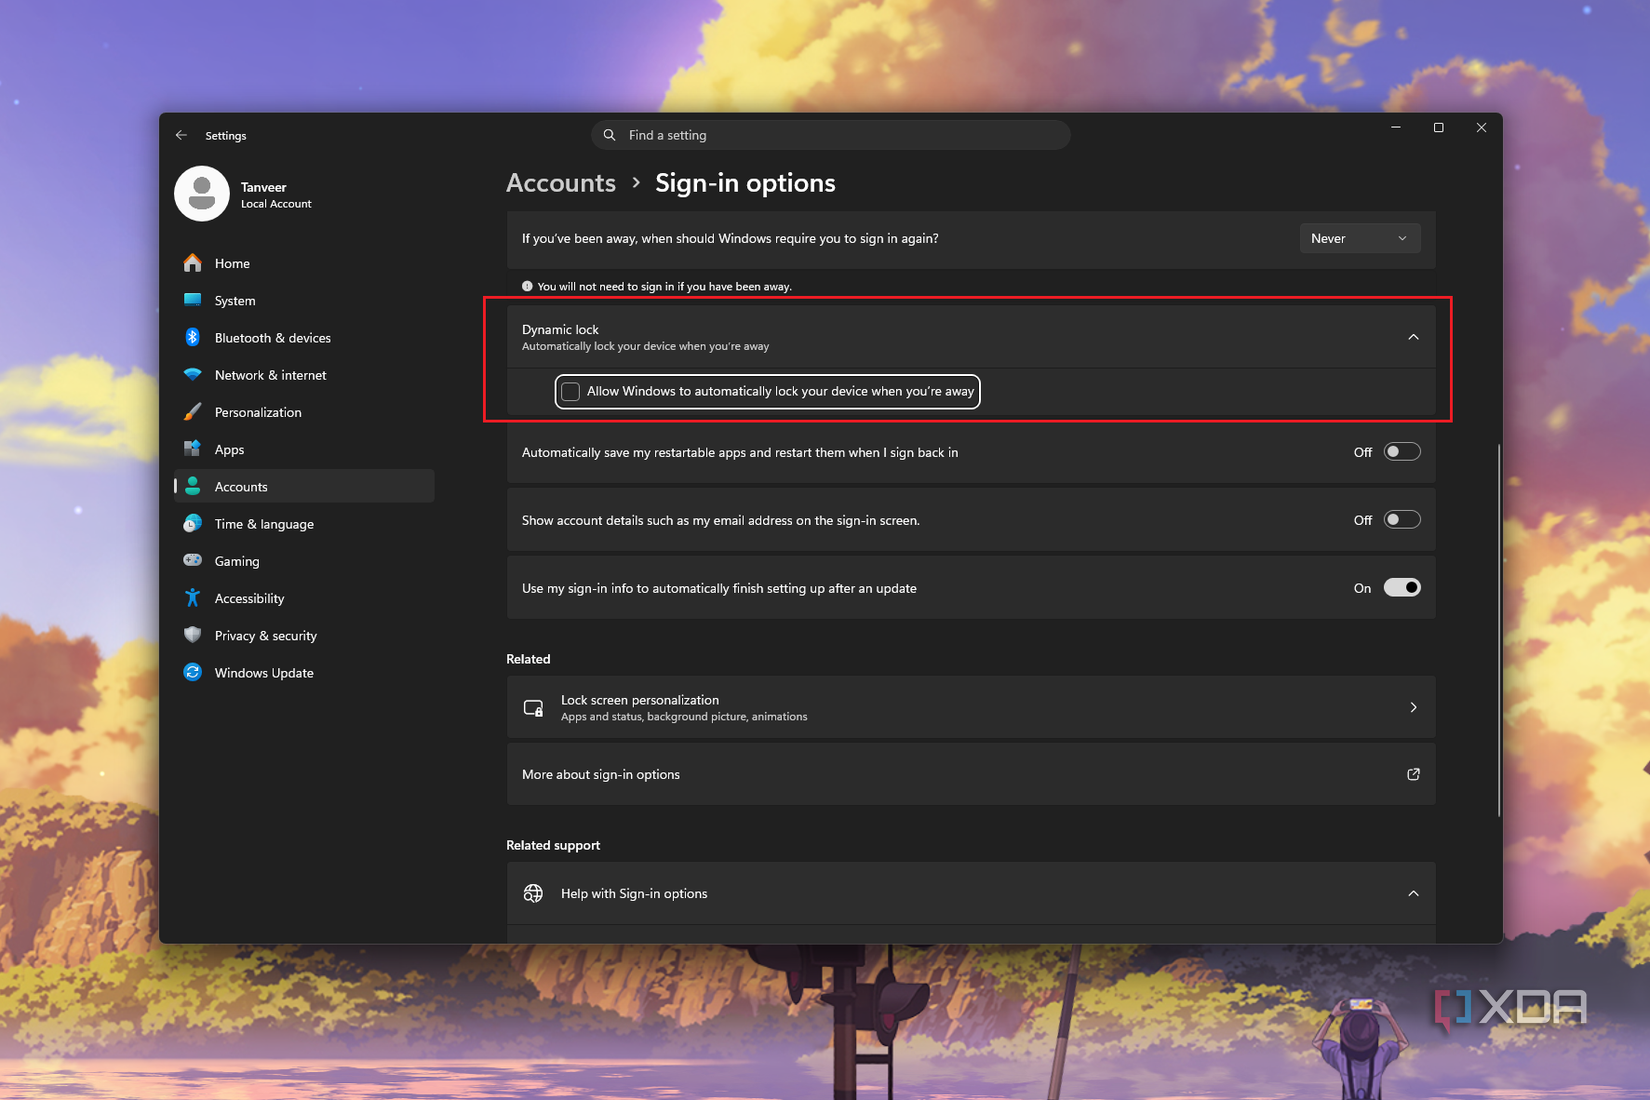
Task: Open Lock screen personalization chevron
Action: [1413, 708]
